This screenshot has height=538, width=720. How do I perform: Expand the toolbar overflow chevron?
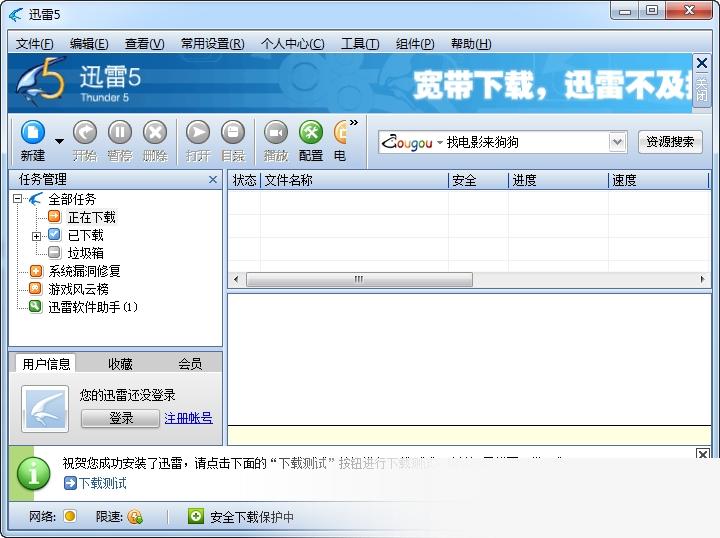point(354,123)
